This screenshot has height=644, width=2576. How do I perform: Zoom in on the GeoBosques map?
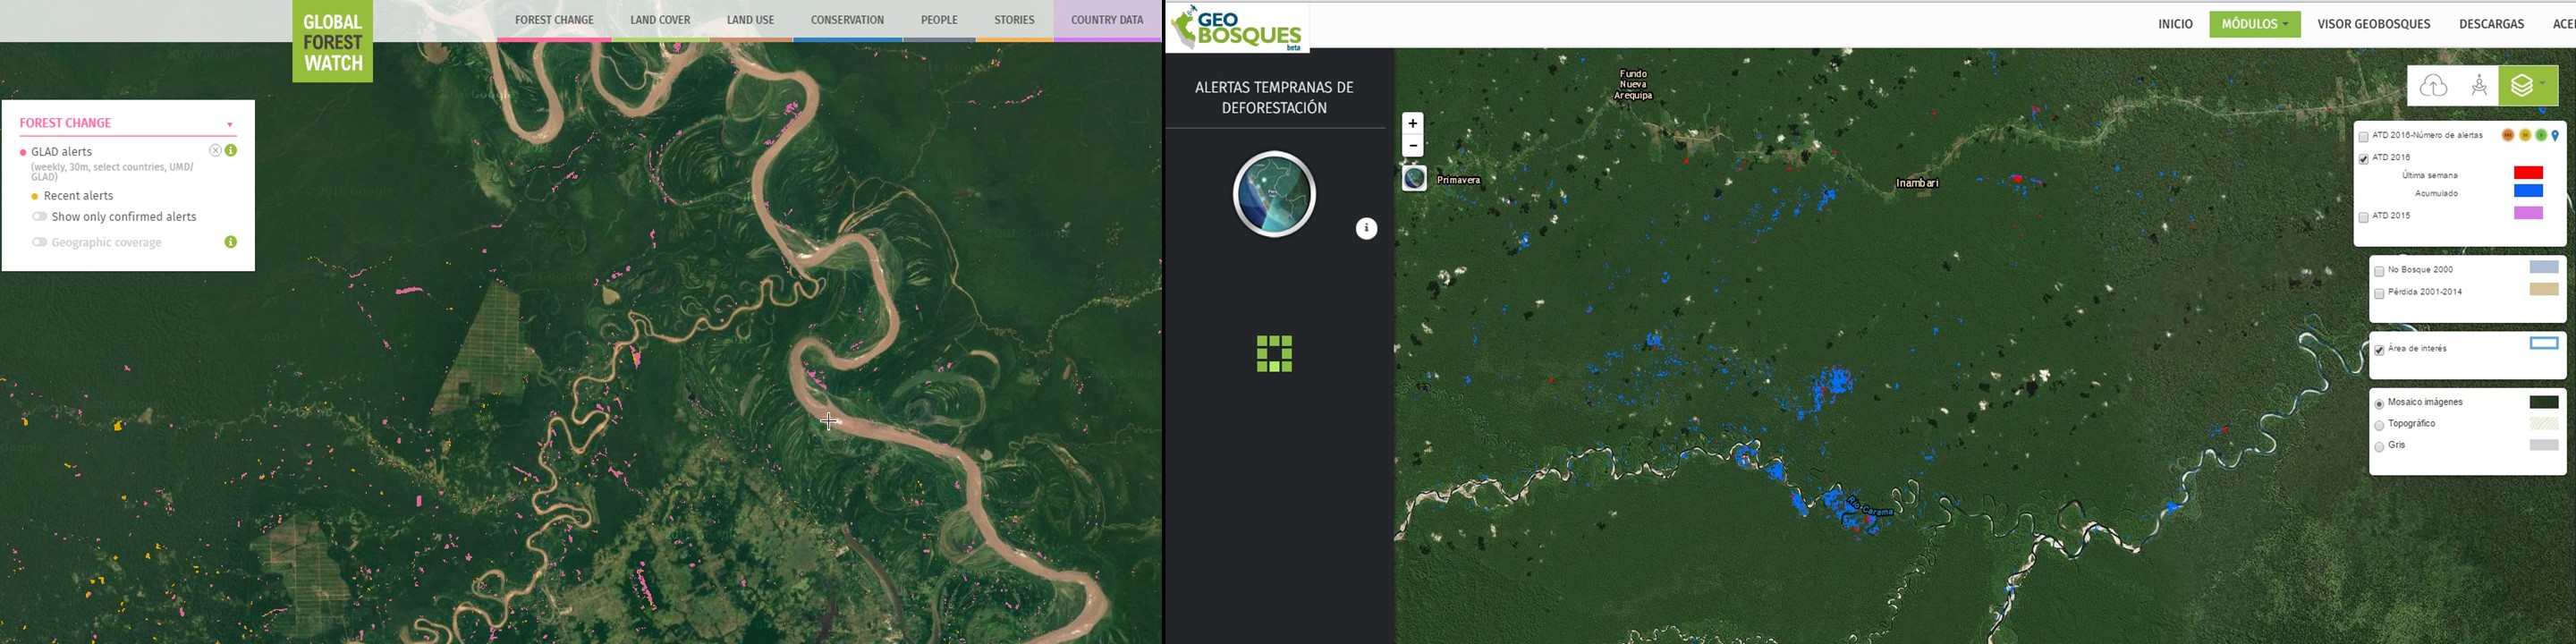[1412, 124]
